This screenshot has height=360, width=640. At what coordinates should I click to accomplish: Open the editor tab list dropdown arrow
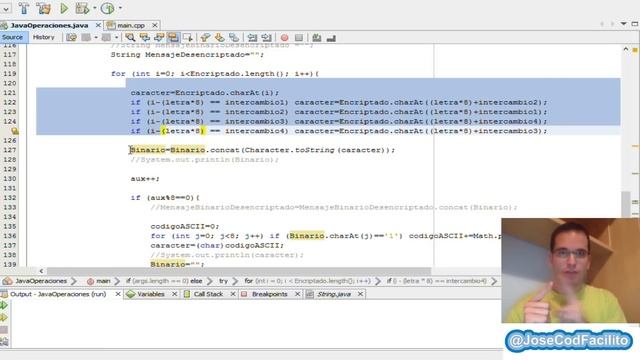point(623,24)
